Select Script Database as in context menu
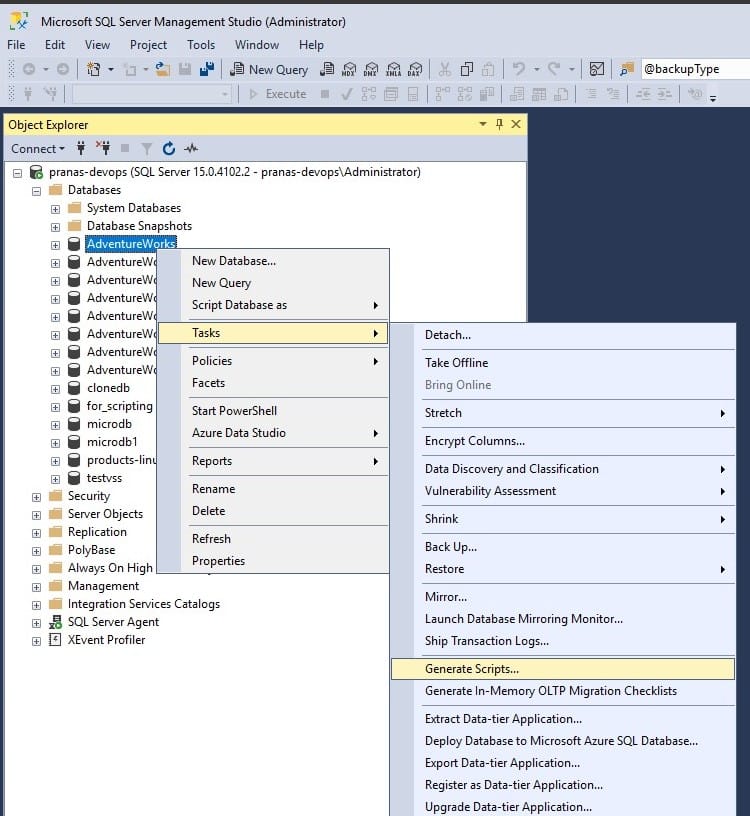 [273, 305]
